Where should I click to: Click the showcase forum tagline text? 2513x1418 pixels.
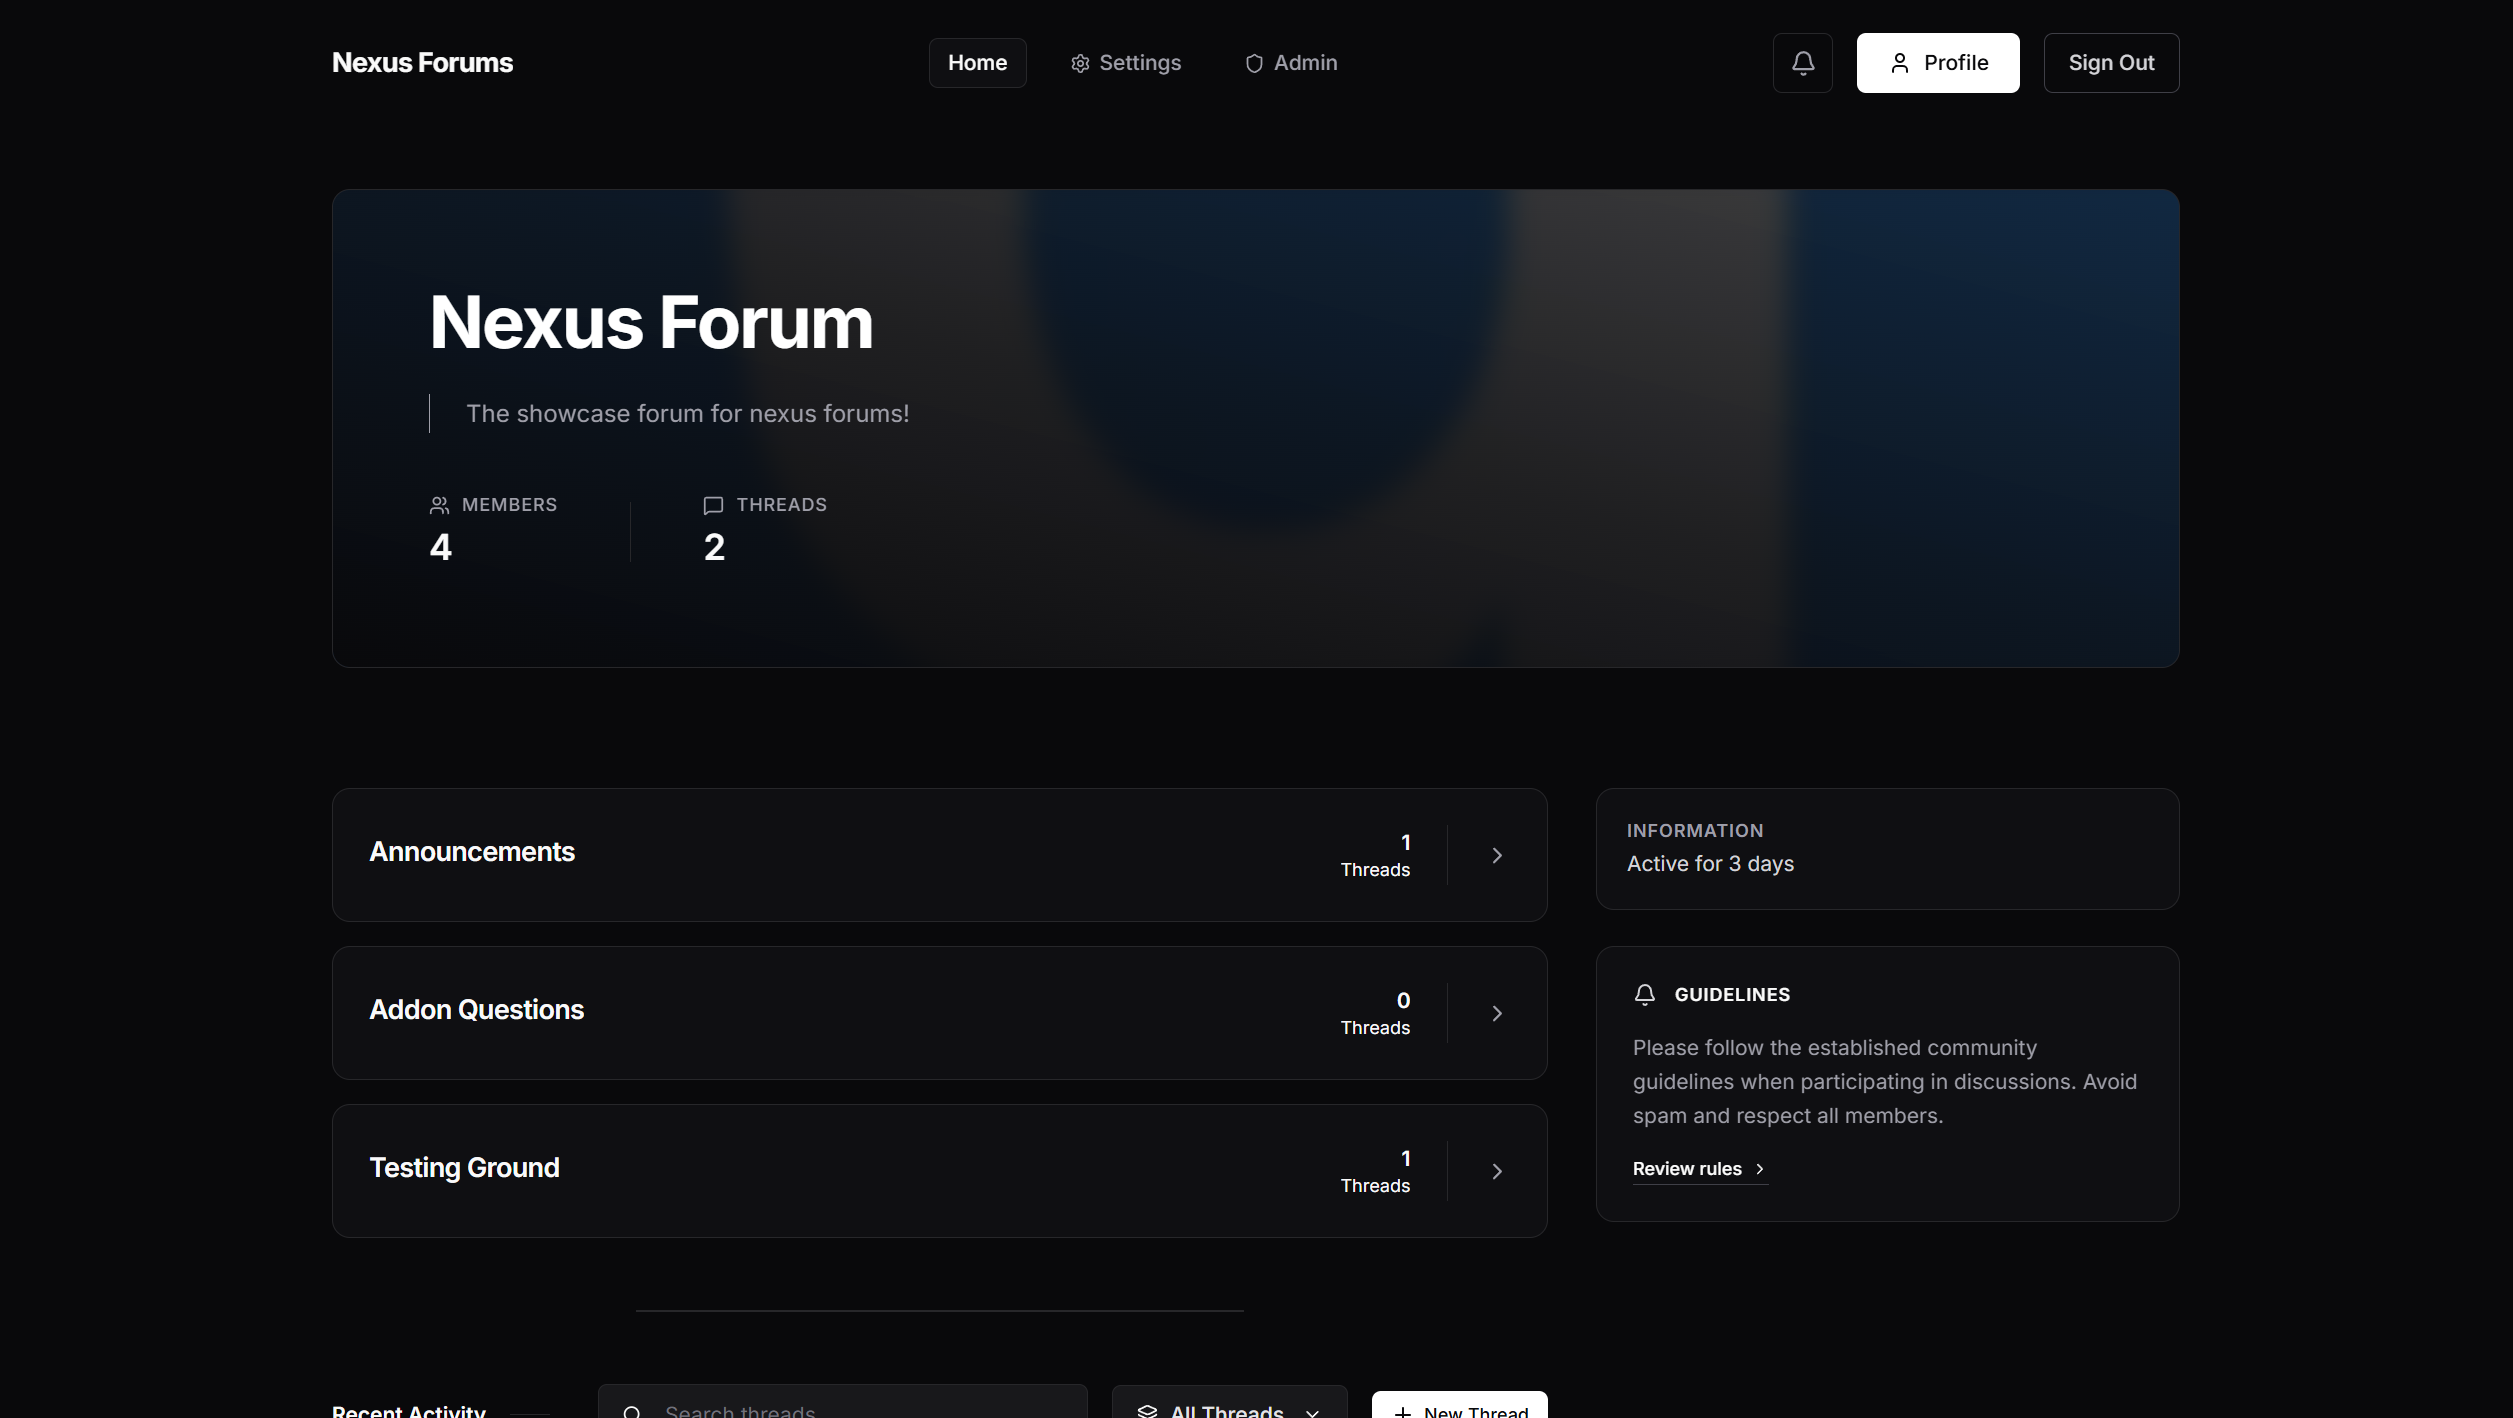687,414
